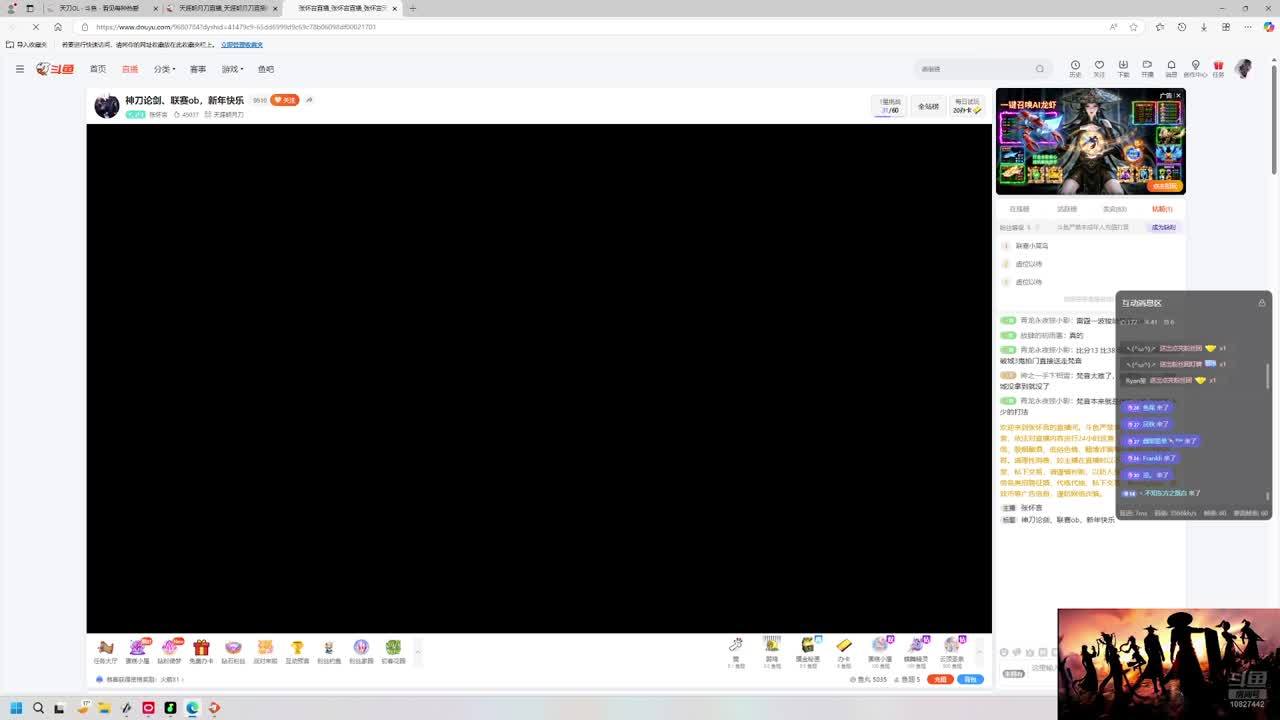Toggle the orange 关注 follow button
This screenshot has height=720, width=1280.
coord(285,100)
